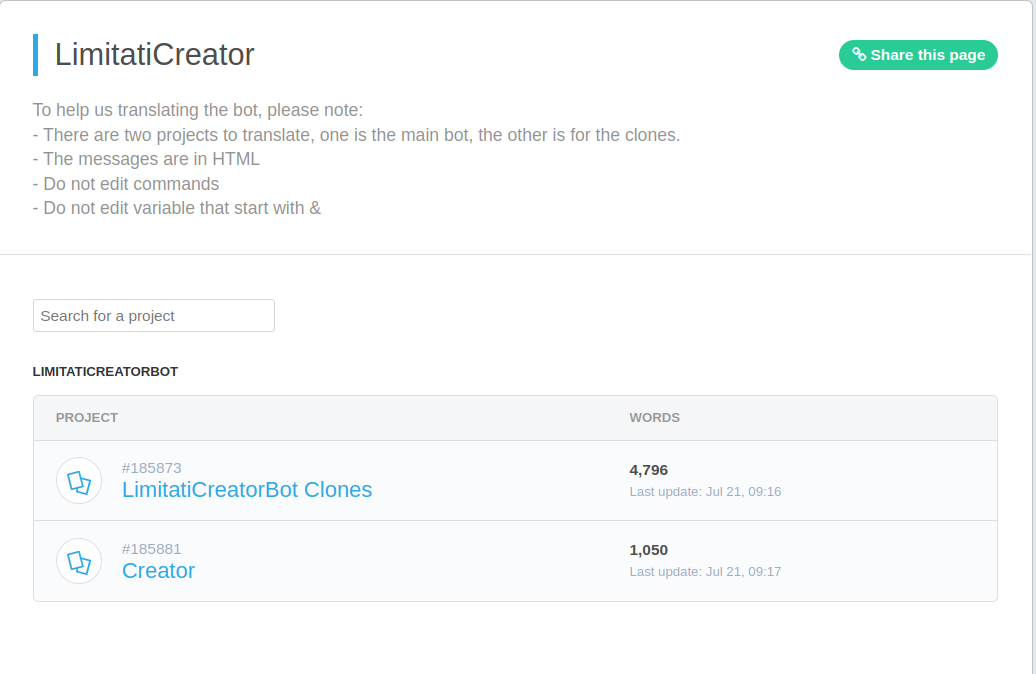Click the Share this page button
1036x674 pixels.
(x=918, y=55)
